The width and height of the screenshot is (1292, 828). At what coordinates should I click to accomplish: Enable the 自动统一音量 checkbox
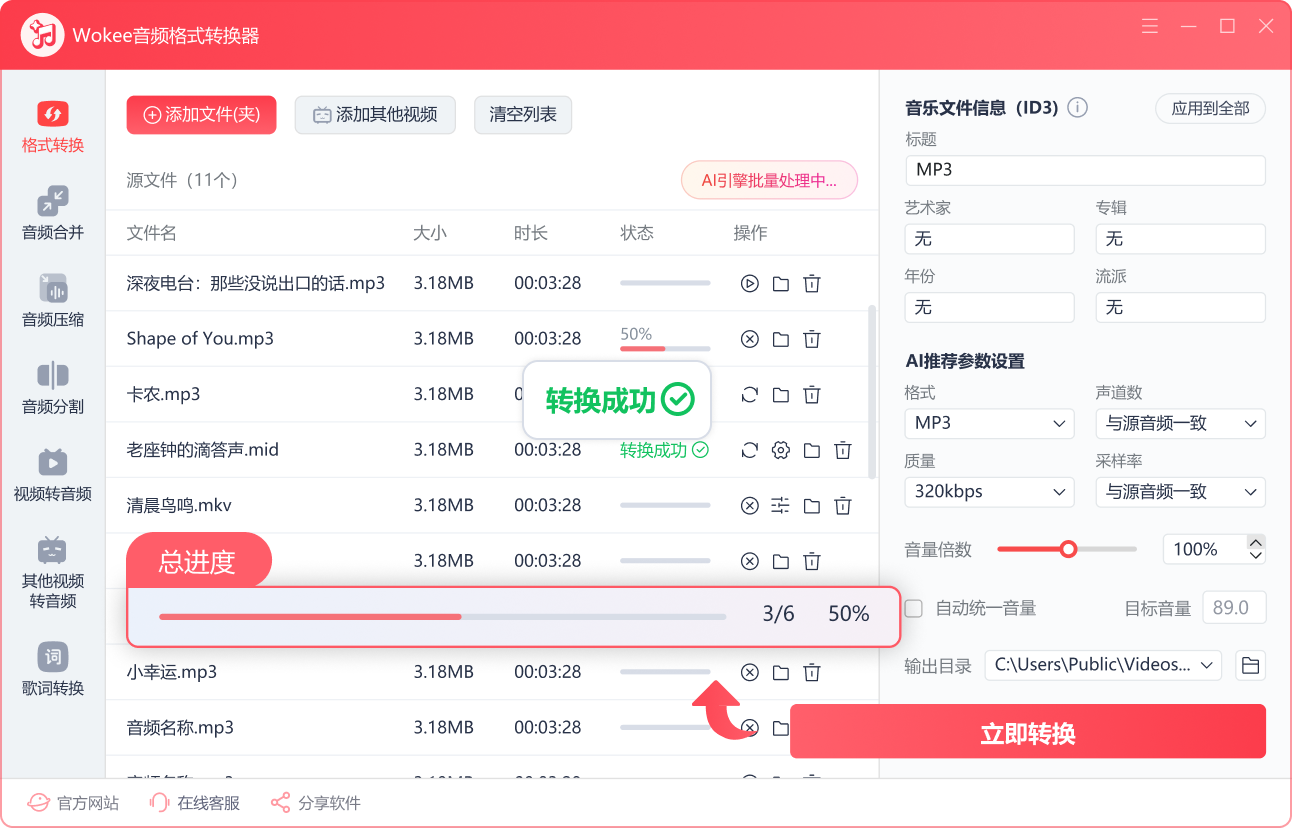coord(915,607)
